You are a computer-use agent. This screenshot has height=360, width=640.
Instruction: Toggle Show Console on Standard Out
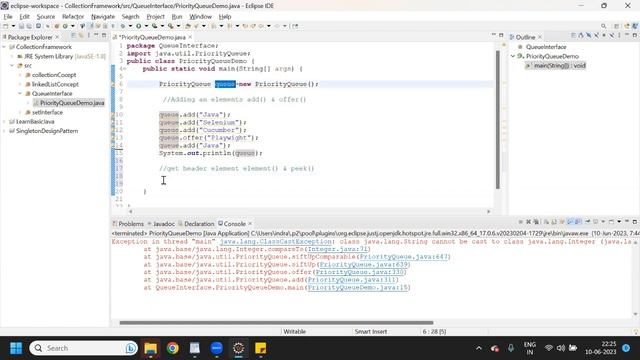pos(571,222)
